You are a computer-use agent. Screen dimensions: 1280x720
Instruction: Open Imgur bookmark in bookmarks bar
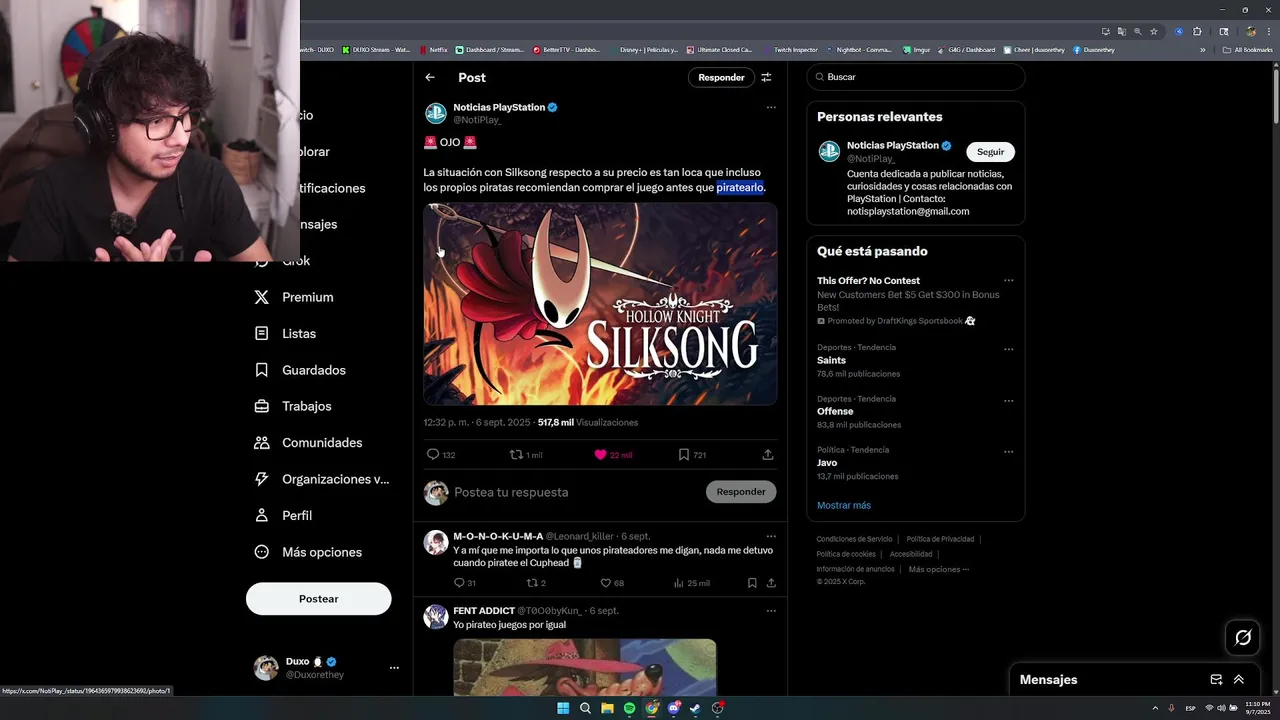916,49
